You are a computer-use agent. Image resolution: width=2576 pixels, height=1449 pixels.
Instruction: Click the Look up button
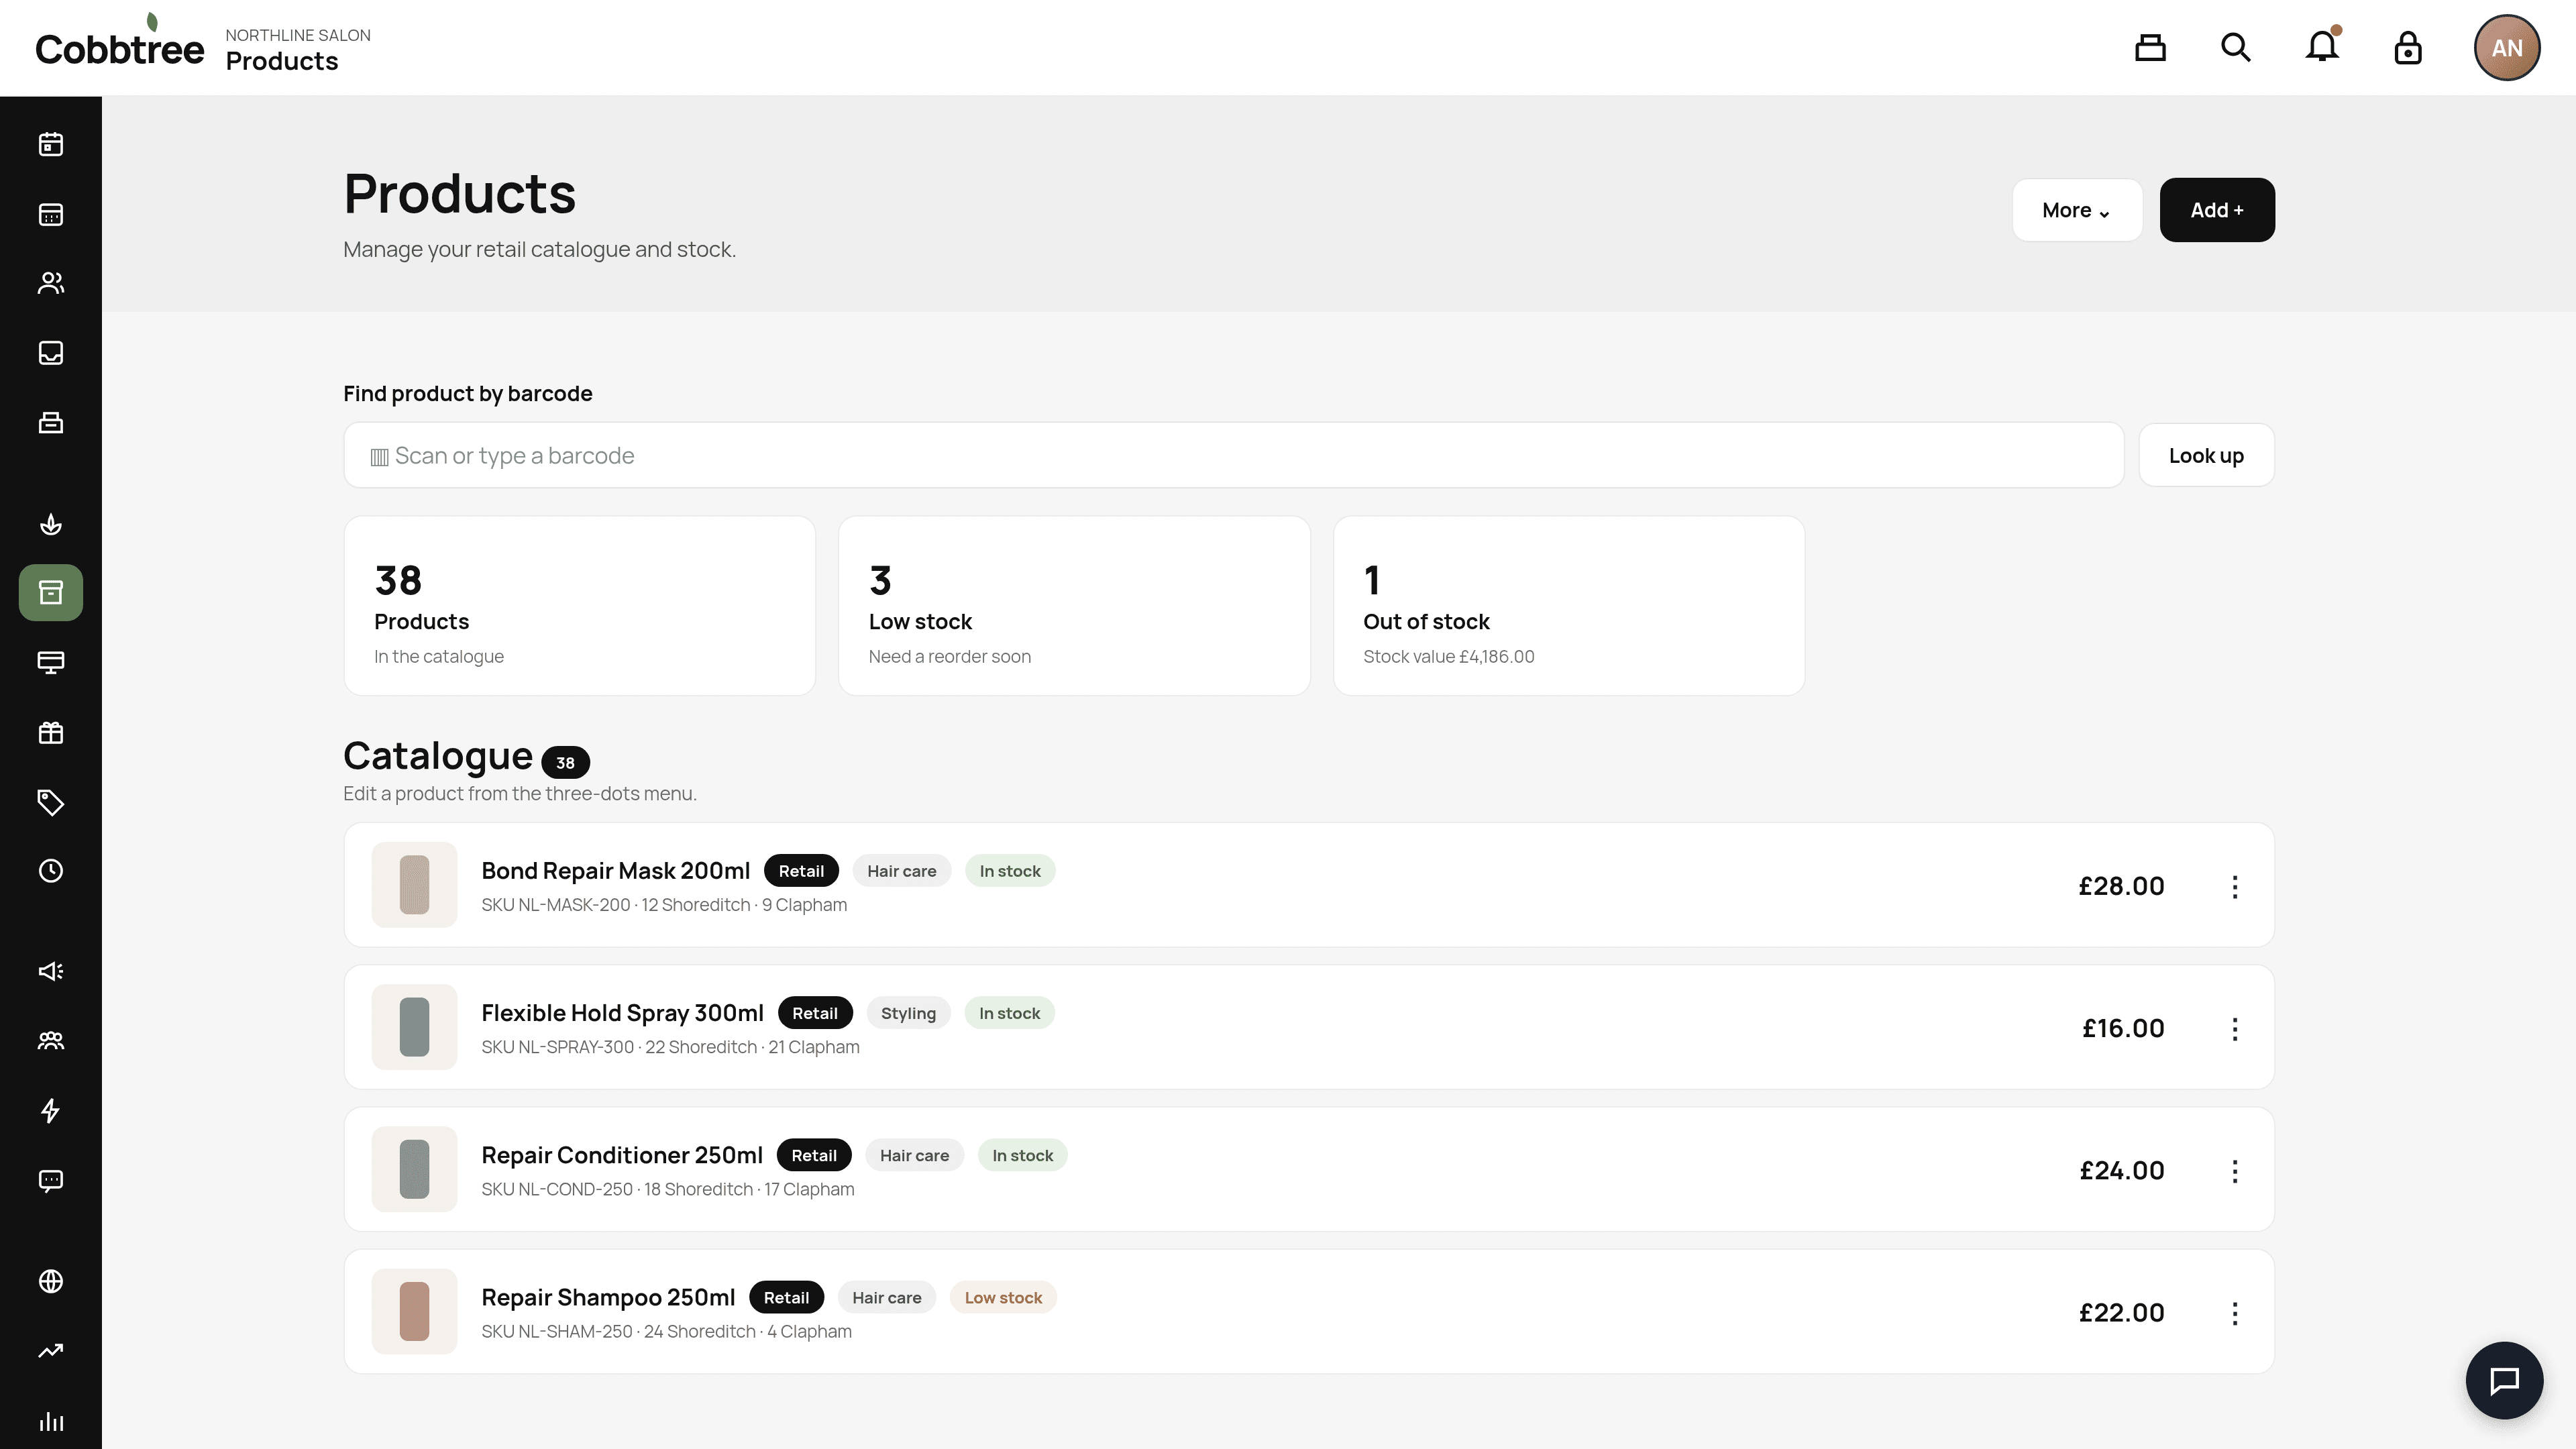2206,456
